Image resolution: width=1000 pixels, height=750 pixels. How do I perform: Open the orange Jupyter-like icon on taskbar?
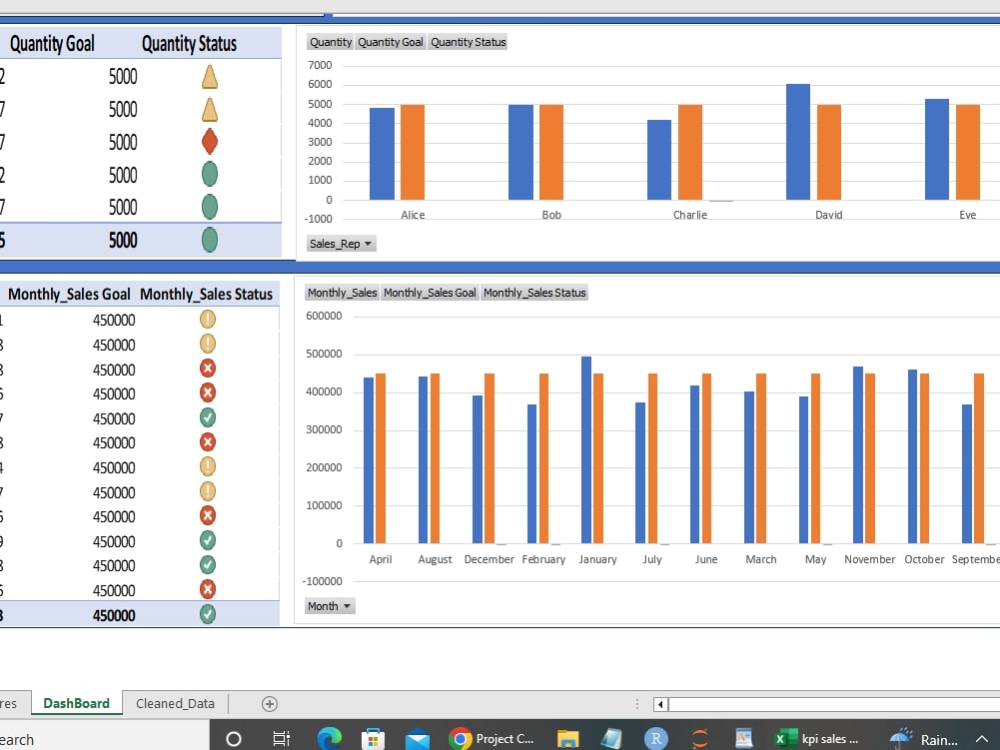[x=700, y=739]
